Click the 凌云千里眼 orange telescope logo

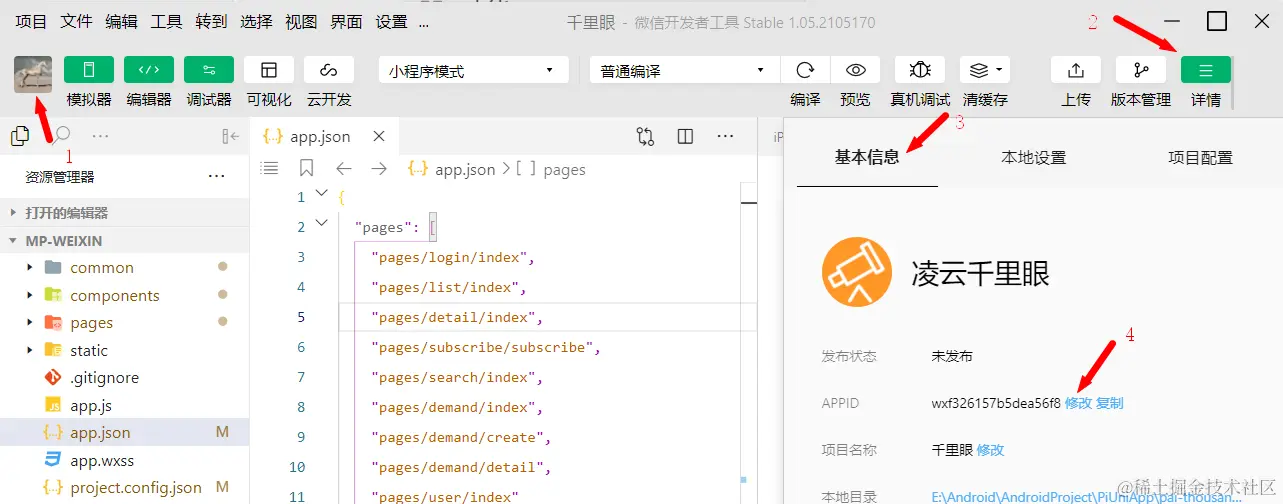pos(856,273)
